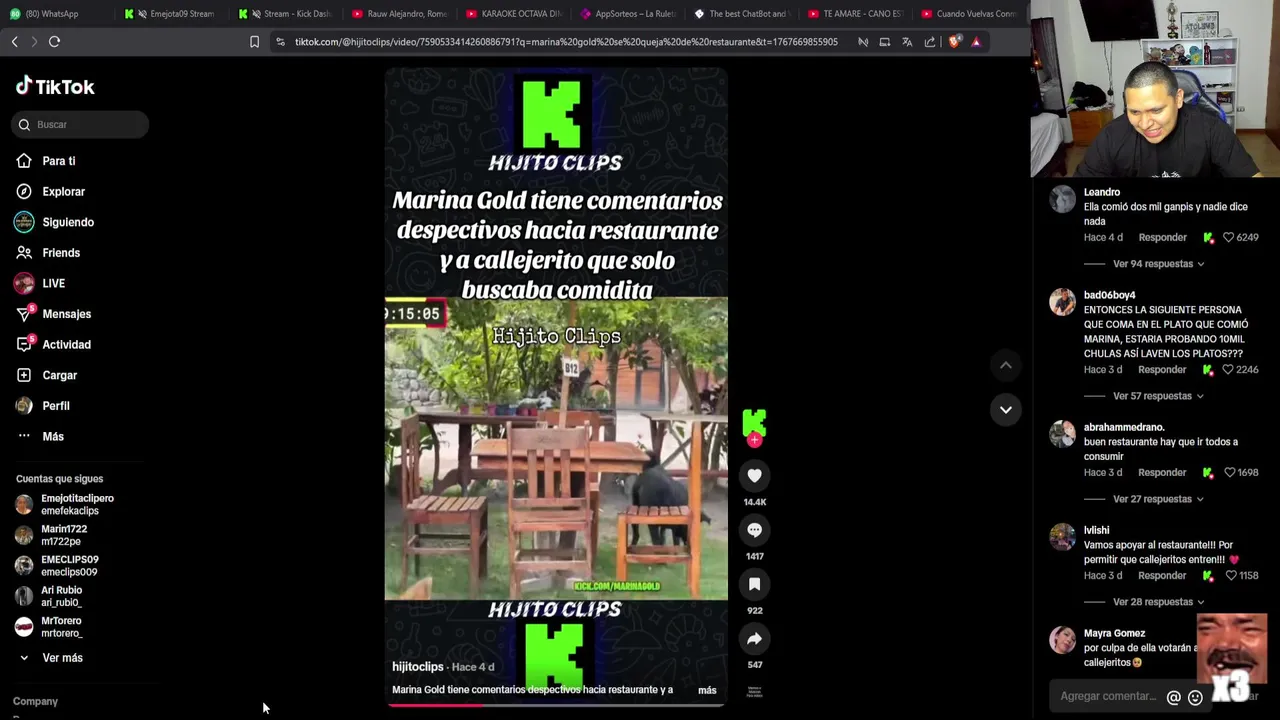This screenshot has height=720, width=1280.
Task: Go to Siguiendo feed
Action: click(x=55, y=222)
